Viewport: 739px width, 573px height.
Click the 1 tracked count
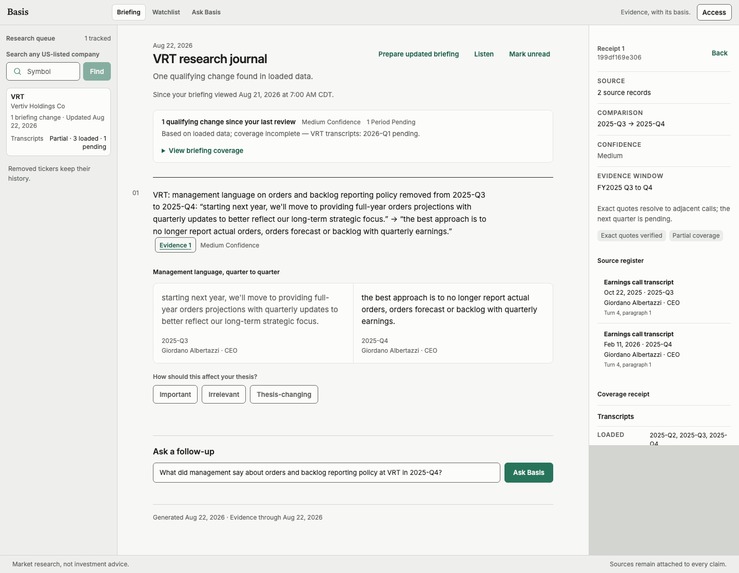98,39
